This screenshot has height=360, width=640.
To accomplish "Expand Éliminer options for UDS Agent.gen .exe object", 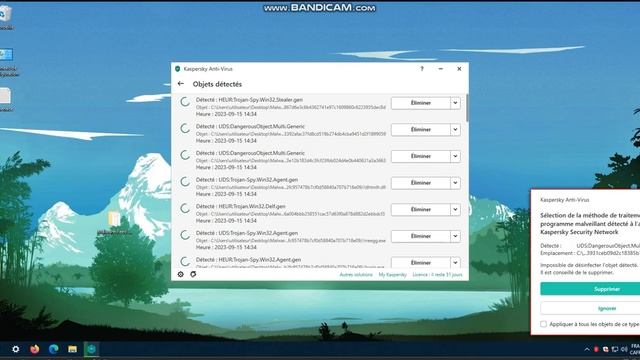I will 456,236.
